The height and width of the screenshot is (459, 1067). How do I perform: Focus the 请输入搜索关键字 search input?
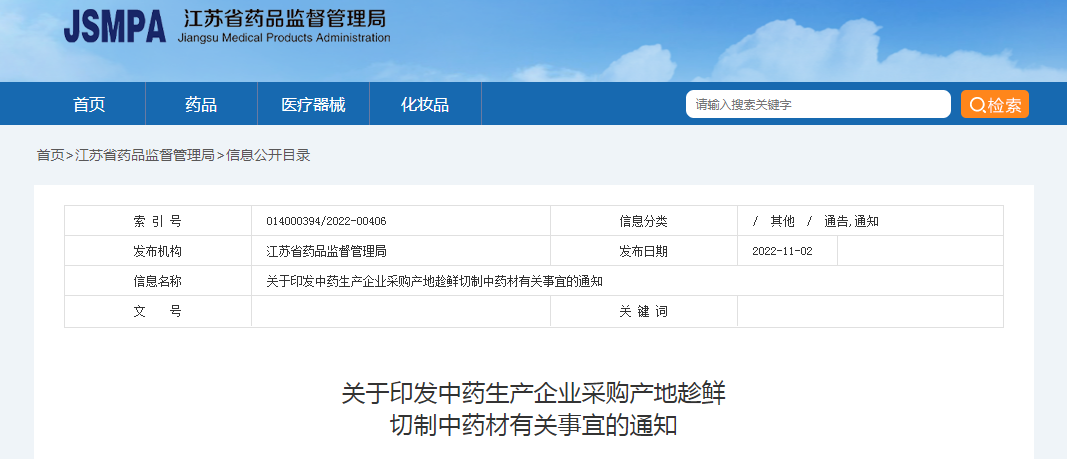(x=818, y=104)
